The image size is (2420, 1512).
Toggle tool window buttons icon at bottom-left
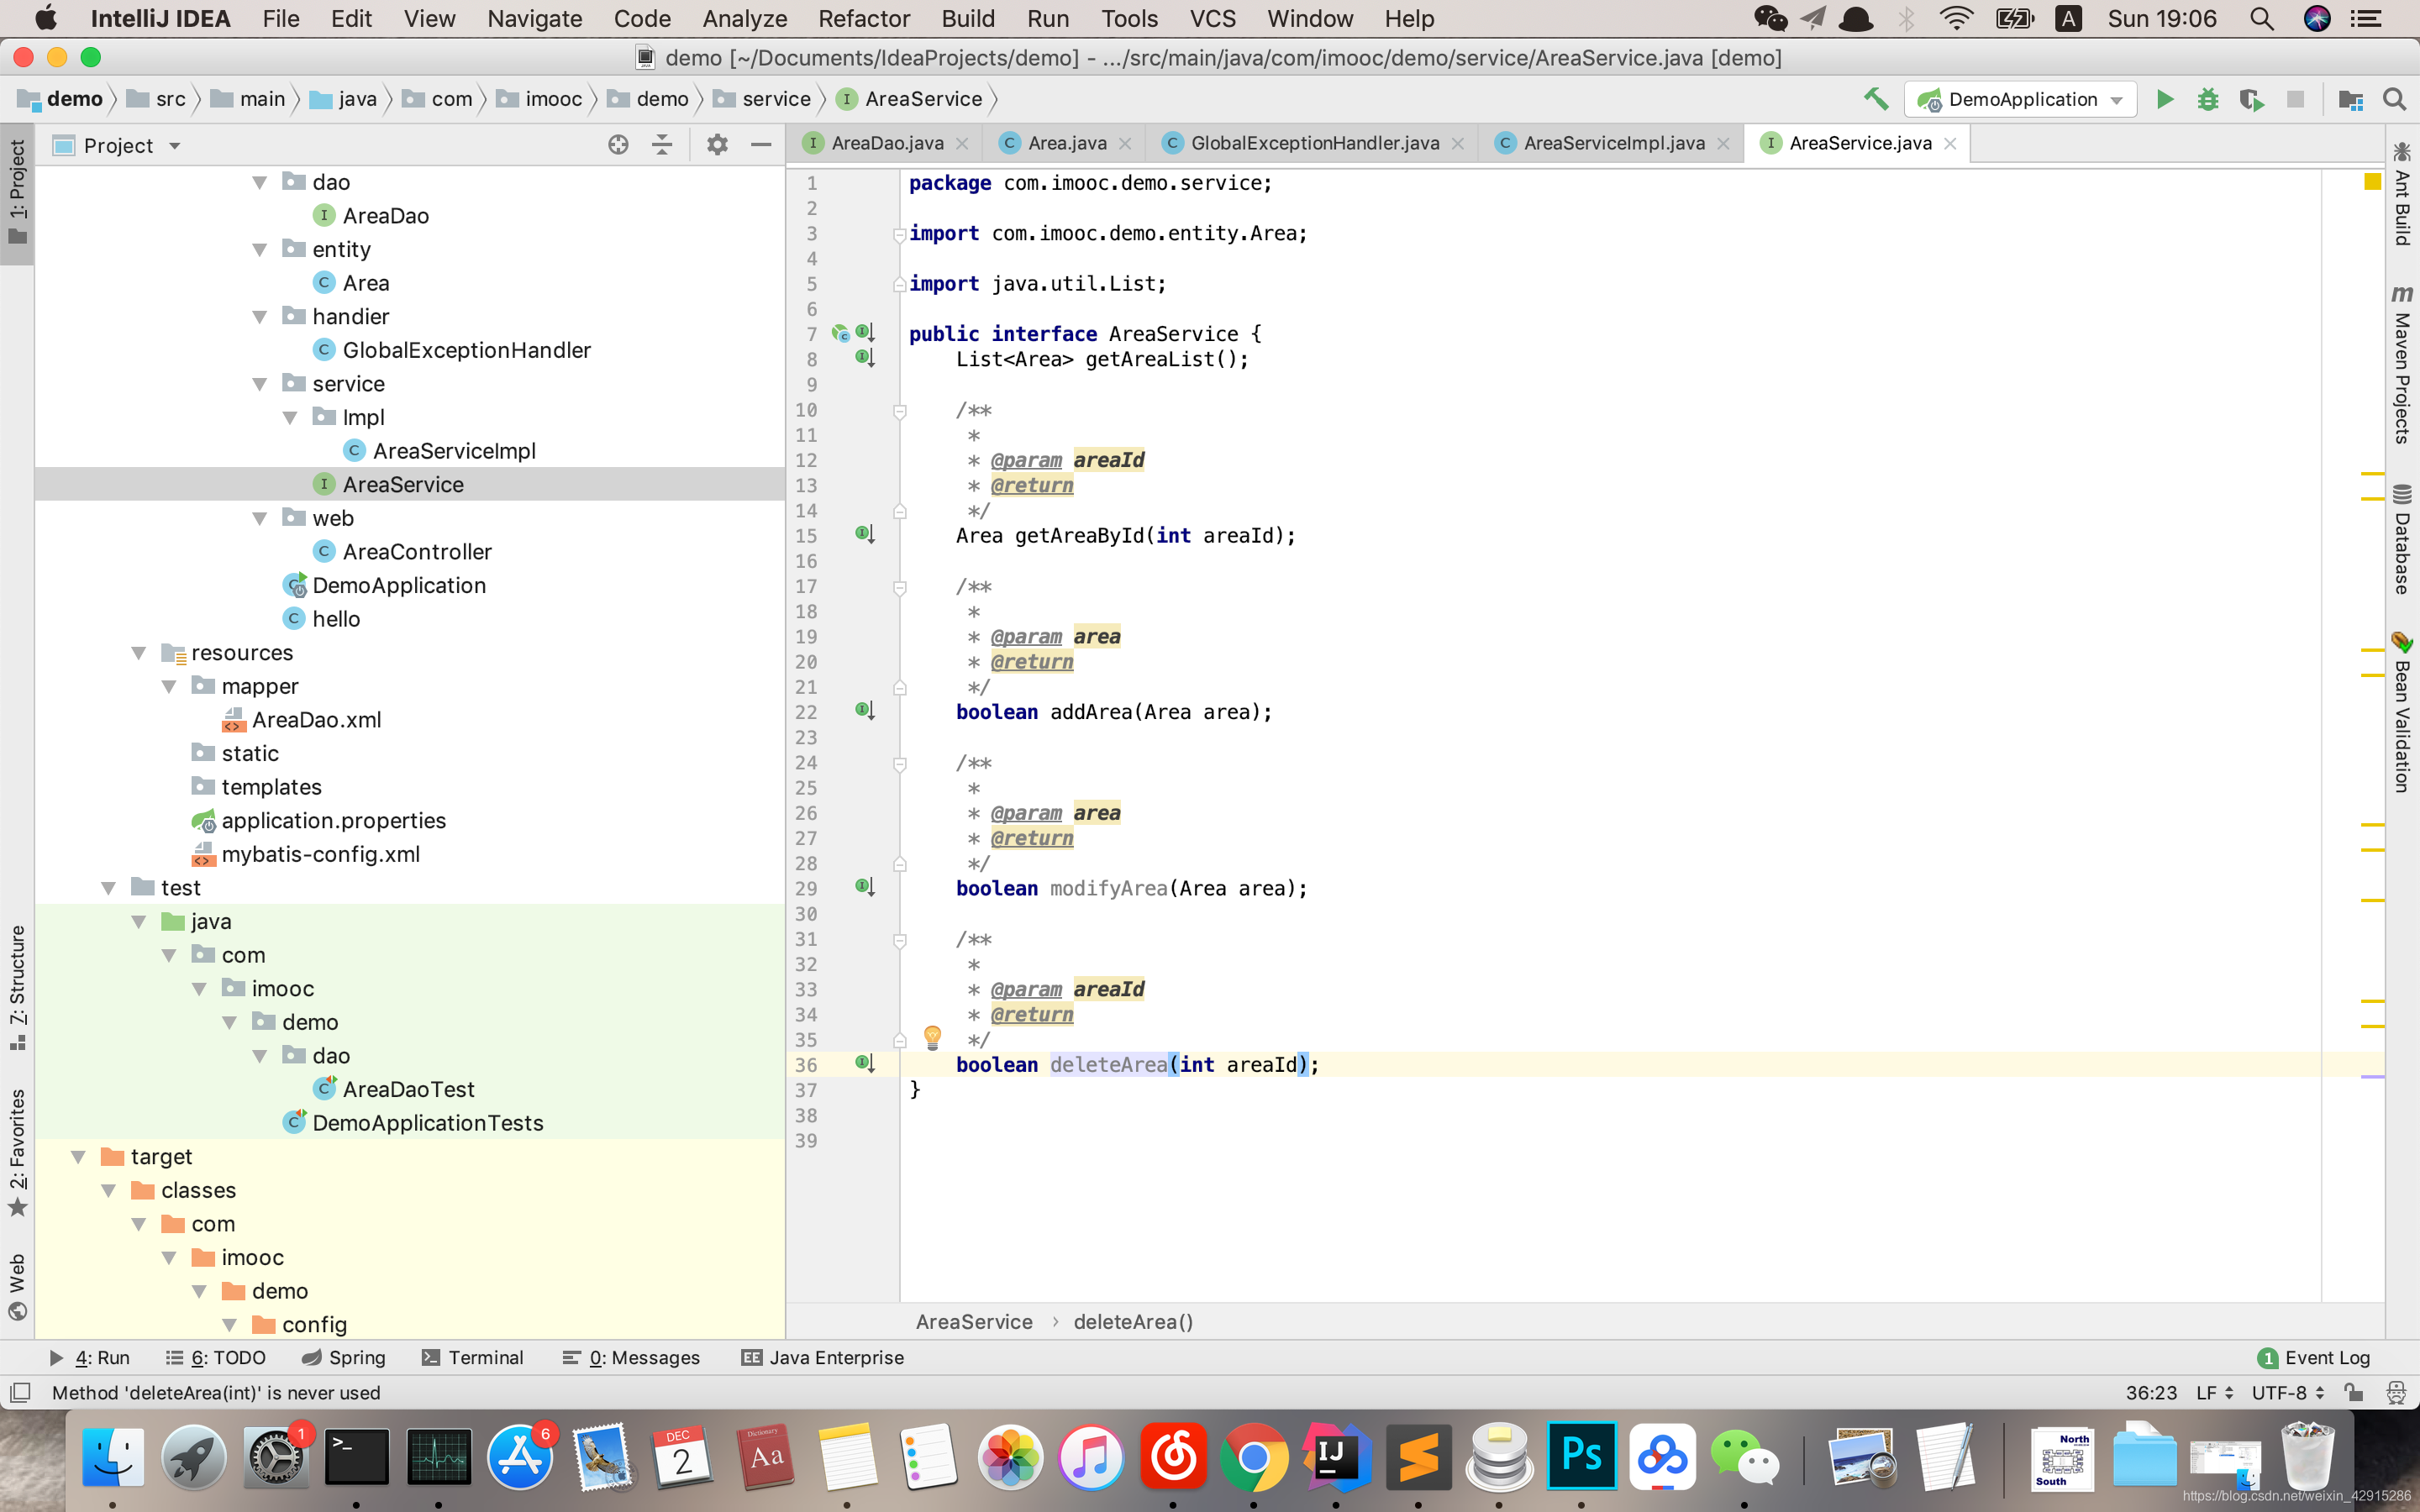20,1392
